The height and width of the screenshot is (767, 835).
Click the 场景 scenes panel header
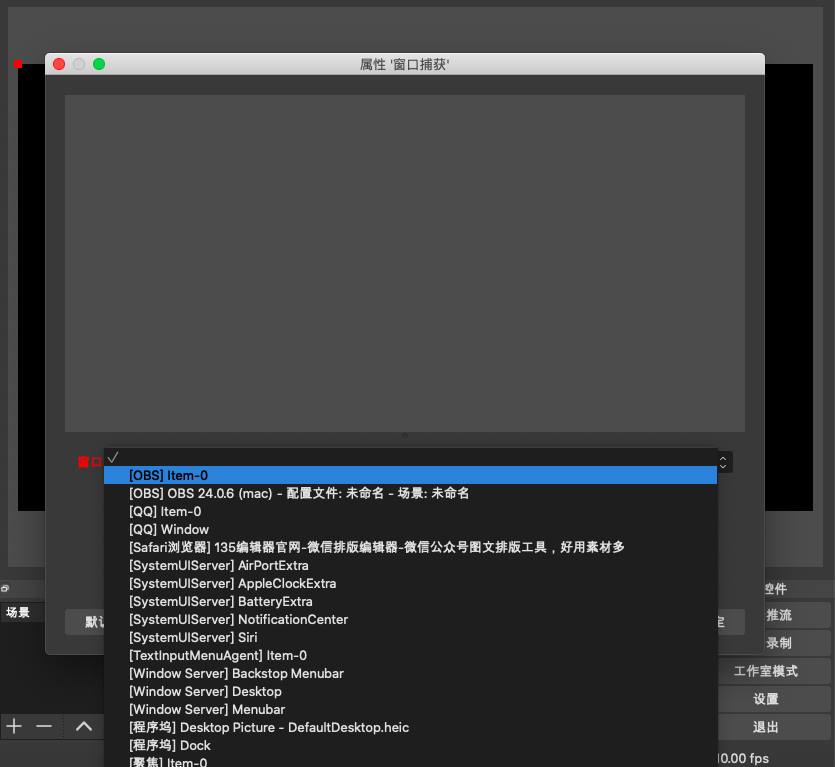[x=18, y=613]
